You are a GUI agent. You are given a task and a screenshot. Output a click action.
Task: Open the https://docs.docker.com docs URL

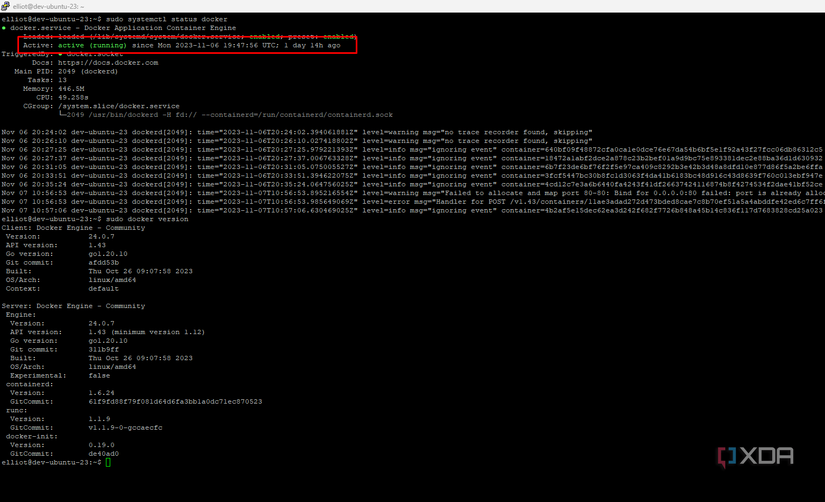108,63
